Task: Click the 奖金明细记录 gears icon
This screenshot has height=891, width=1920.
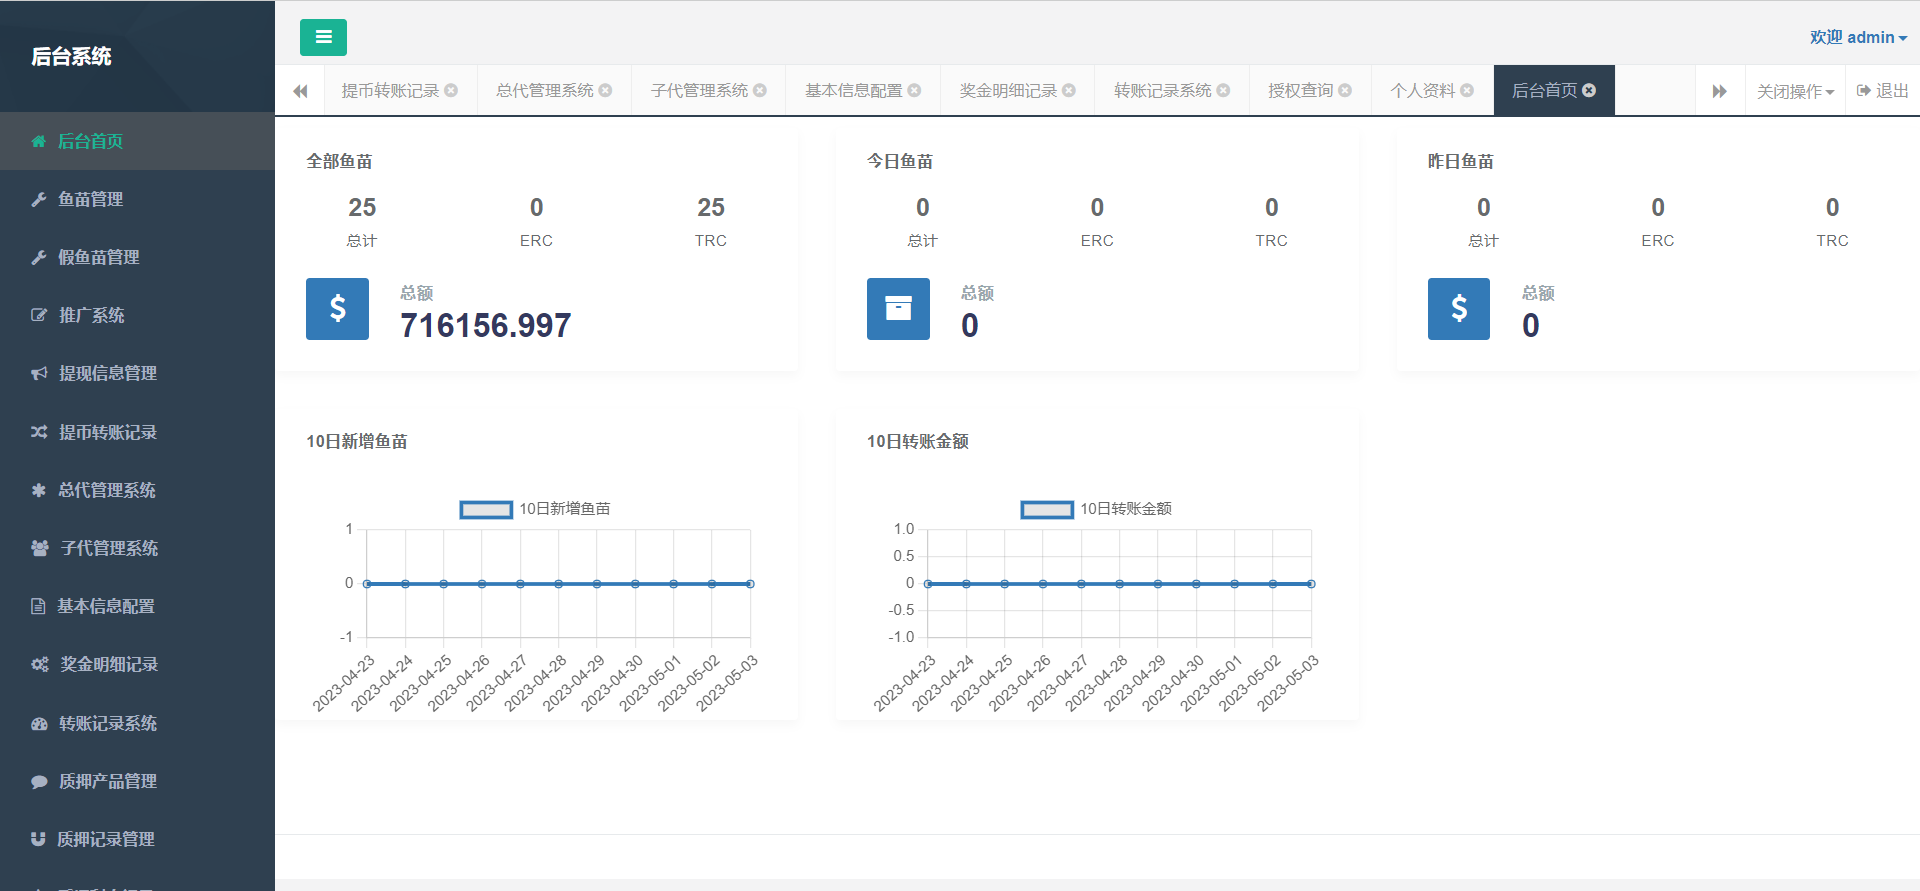Action: [x=39, y=664]
